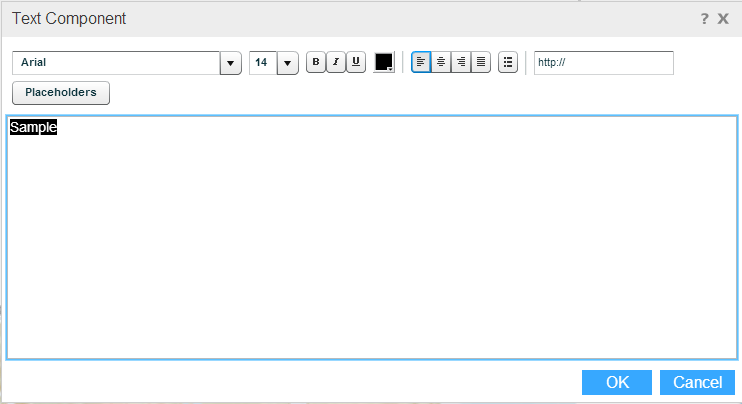Image resolution: width=742 pixels, height=404 pixels.
Task: Toggle italic formatting
Action: point(336,62)
